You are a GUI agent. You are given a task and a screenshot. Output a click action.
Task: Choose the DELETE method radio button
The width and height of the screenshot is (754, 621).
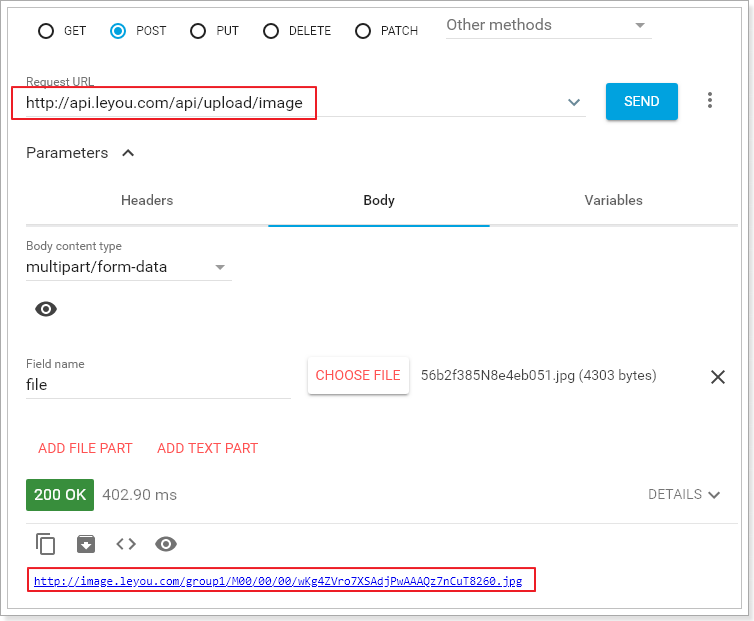(271, 31)
